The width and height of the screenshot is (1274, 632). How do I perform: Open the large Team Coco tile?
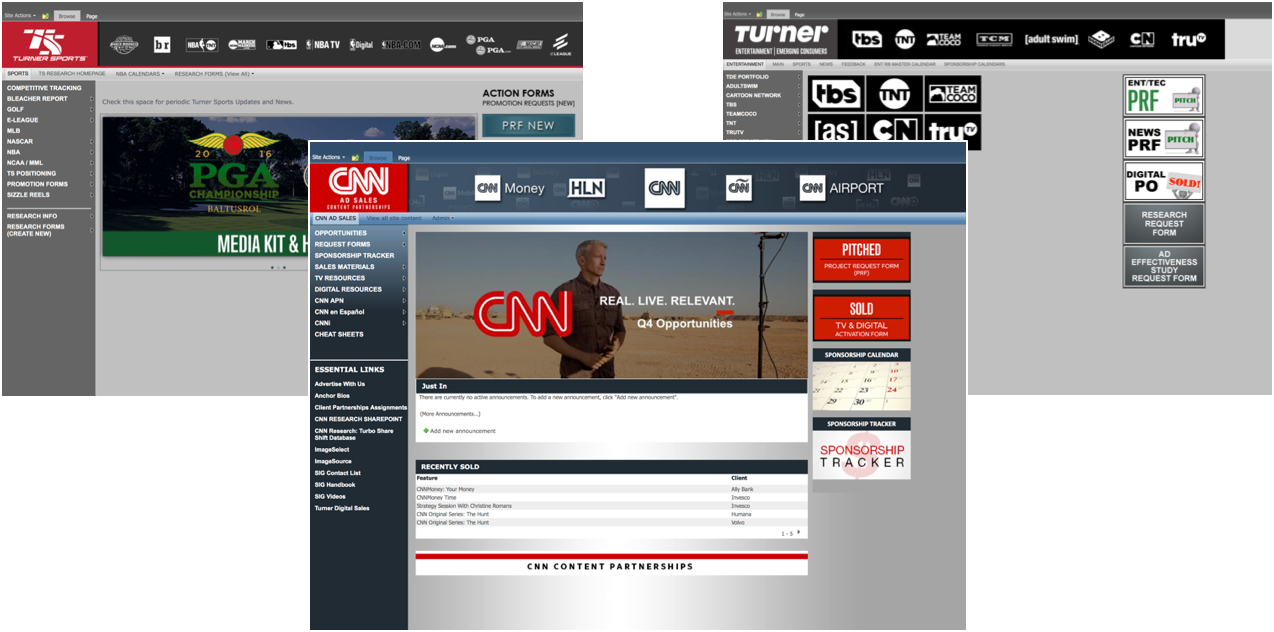952,93
